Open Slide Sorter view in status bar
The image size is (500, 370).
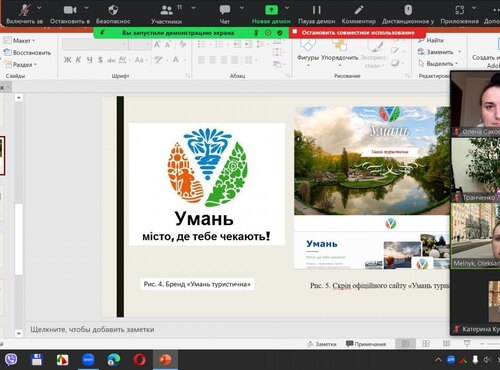(x=426, y=343)
